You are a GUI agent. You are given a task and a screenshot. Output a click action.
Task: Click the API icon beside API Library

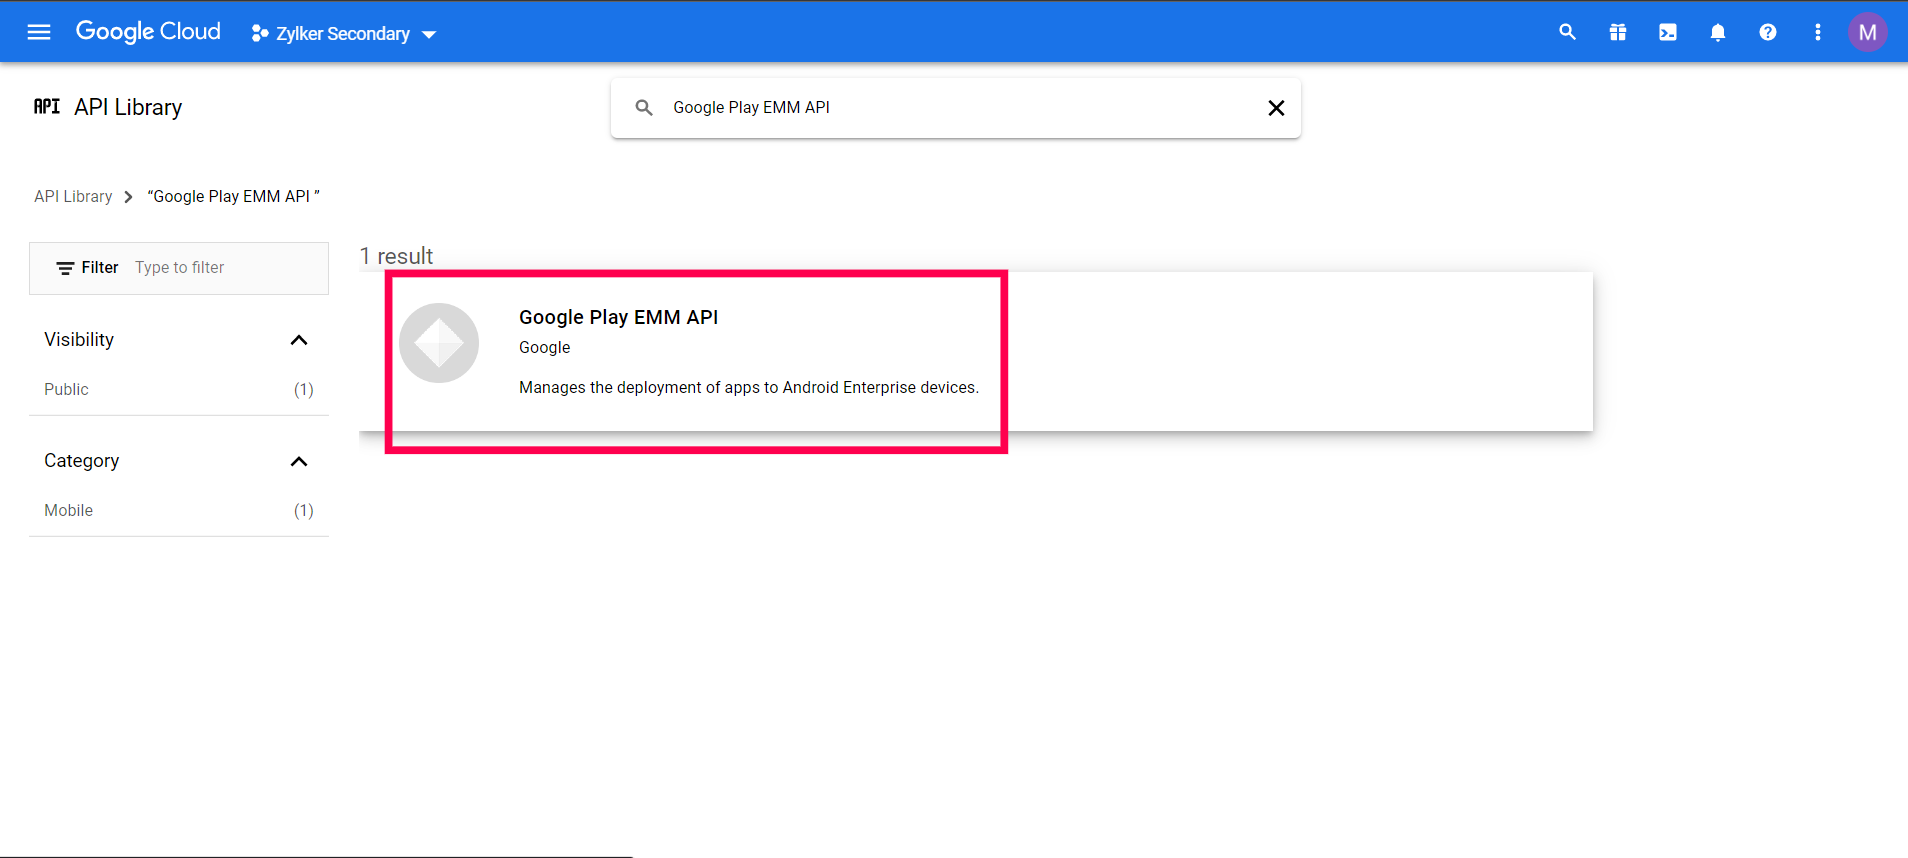click(x=47, y=106)
